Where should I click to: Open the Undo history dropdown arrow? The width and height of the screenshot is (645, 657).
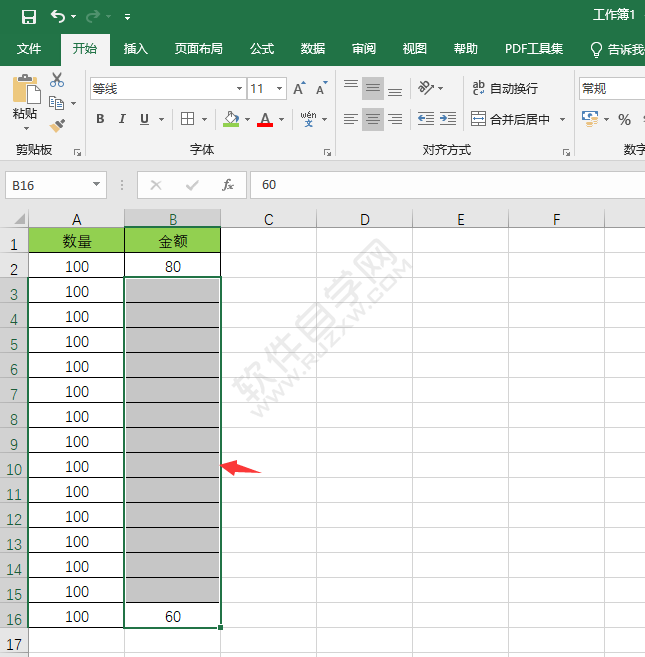74,17
